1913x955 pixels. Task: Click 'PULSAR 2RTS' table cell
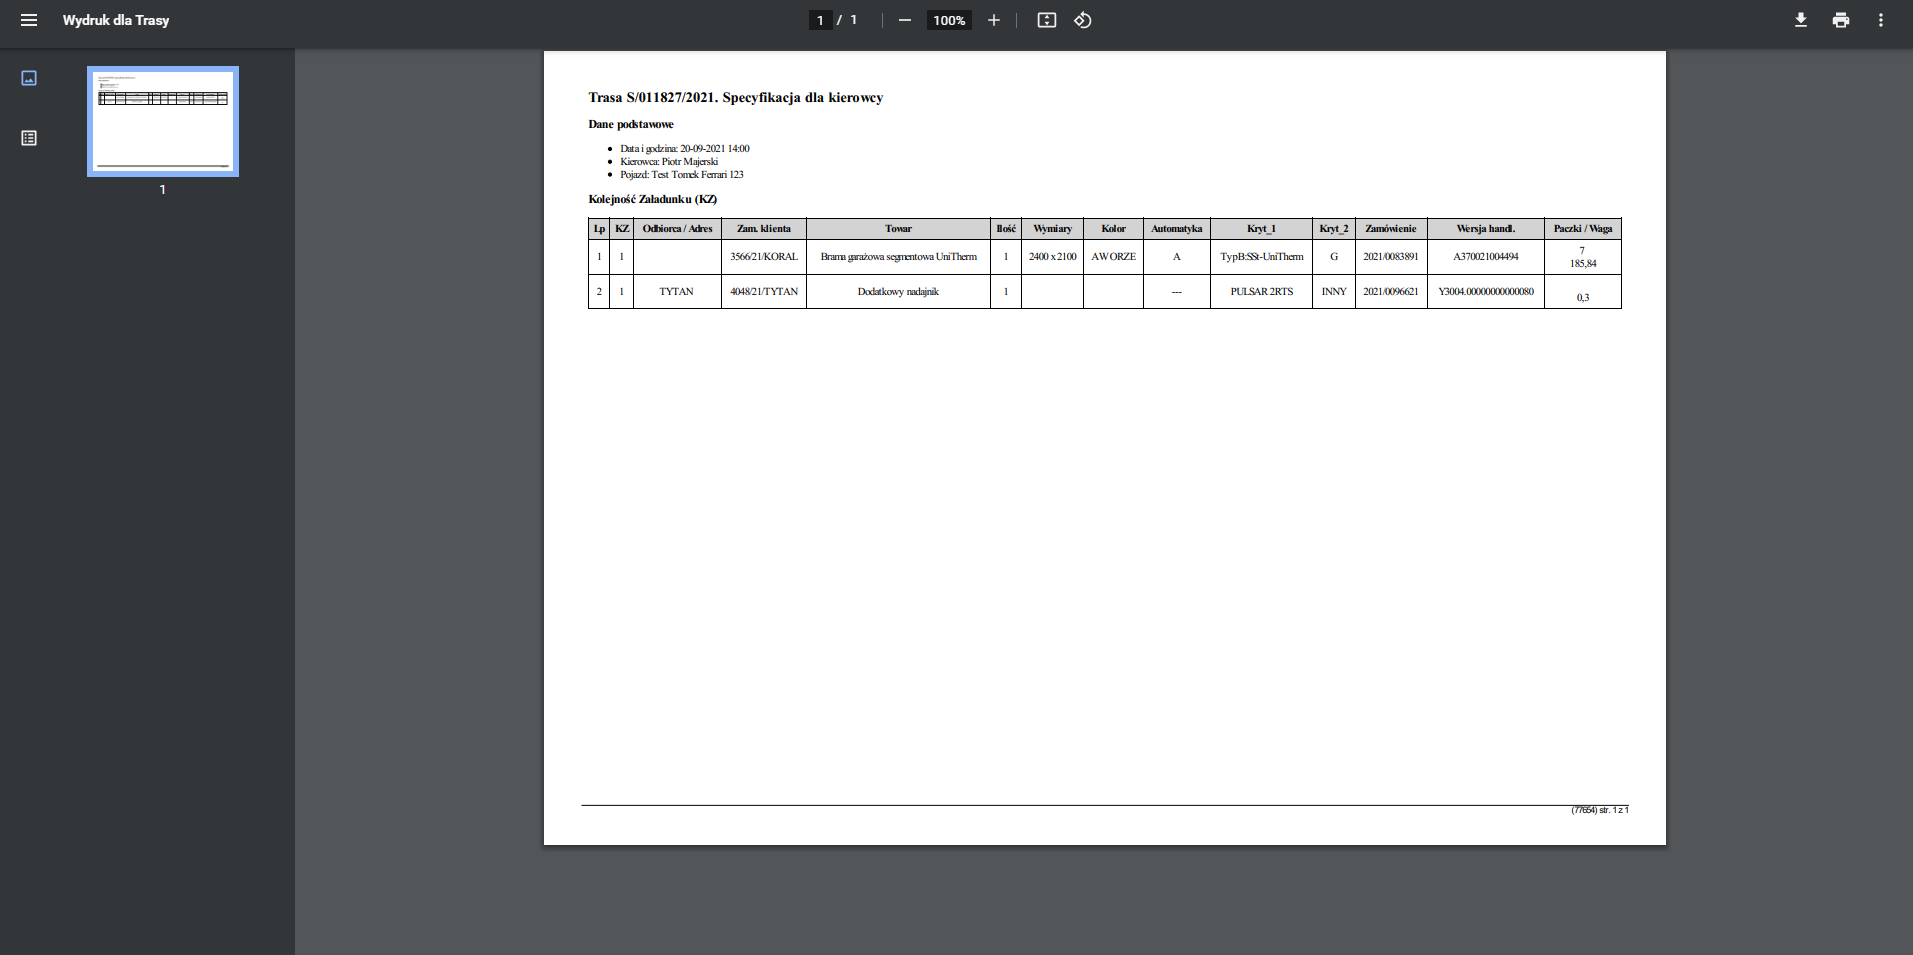click(x=1261, y=292)
